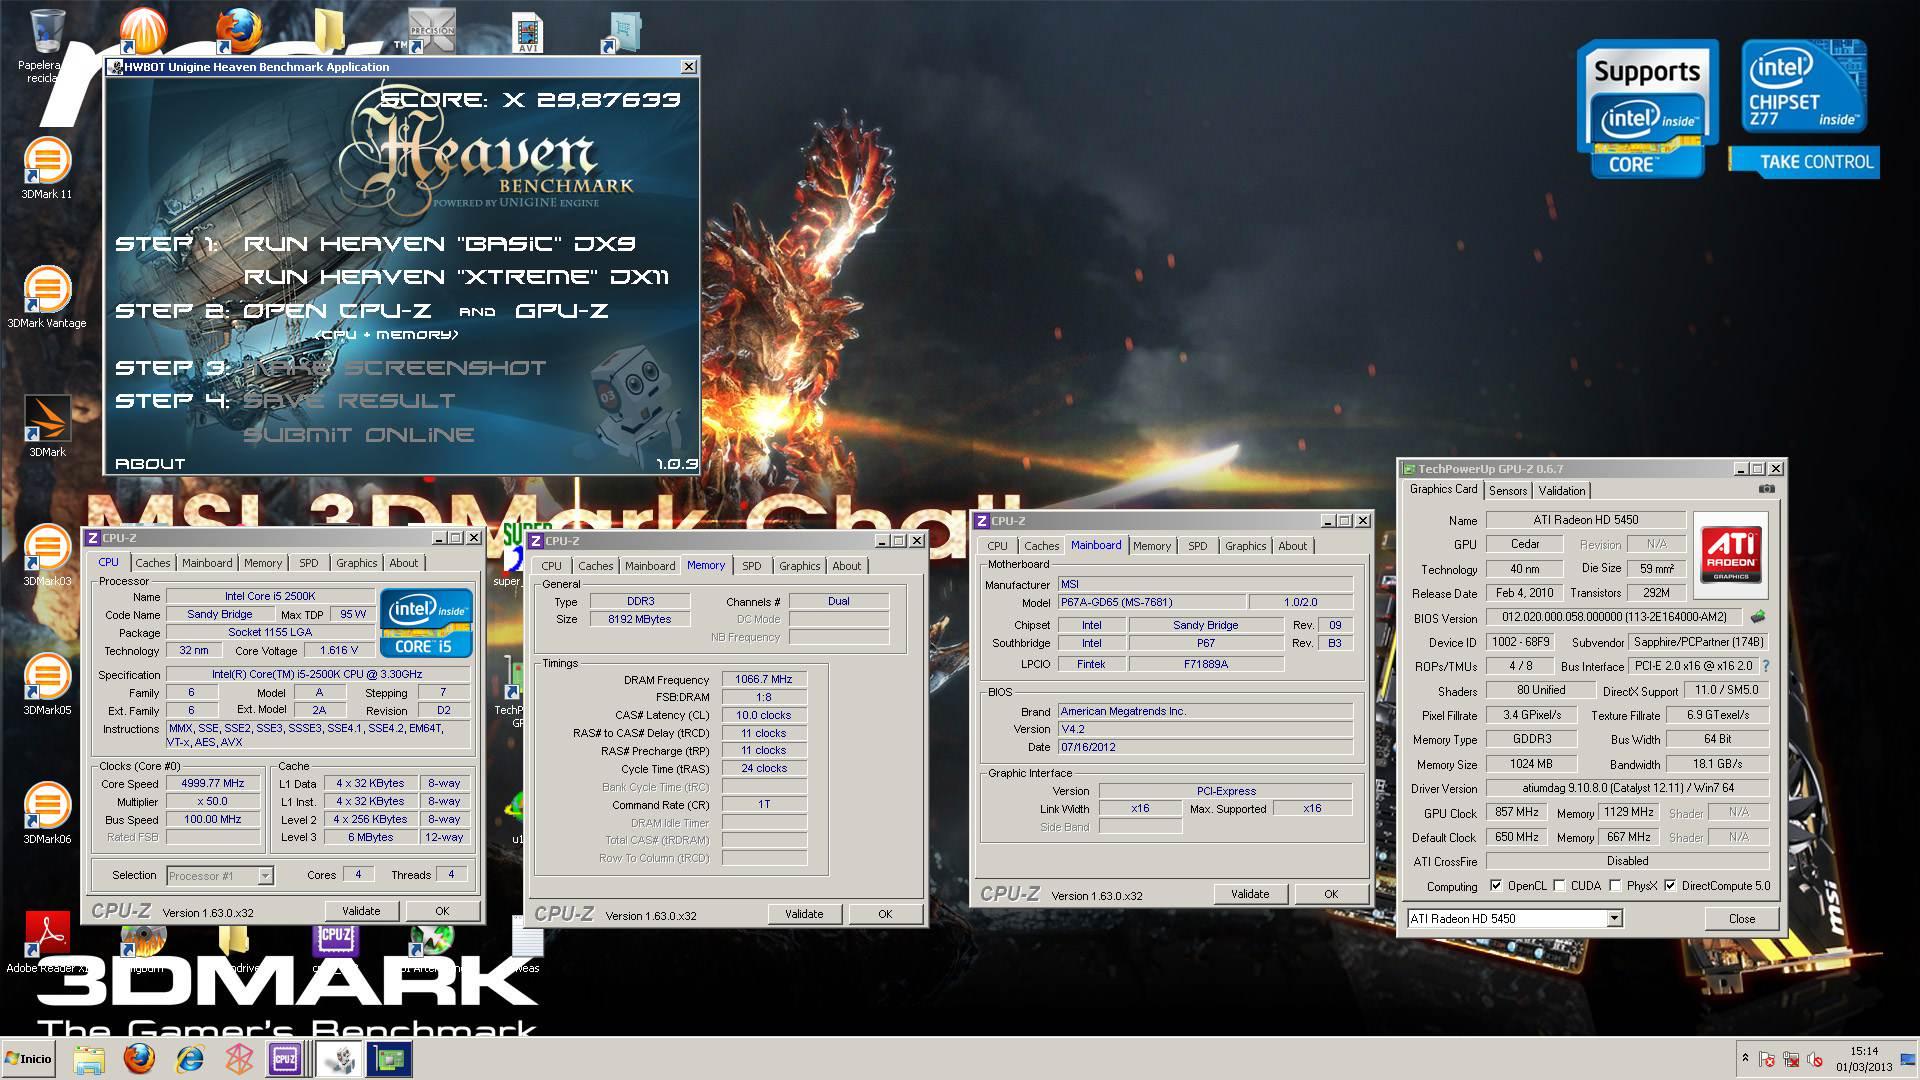This screenshot has width=1920, height=1080.
Task: Switch to the Sensors tab in GPU-Z
Action: (x=1507, y=491)
